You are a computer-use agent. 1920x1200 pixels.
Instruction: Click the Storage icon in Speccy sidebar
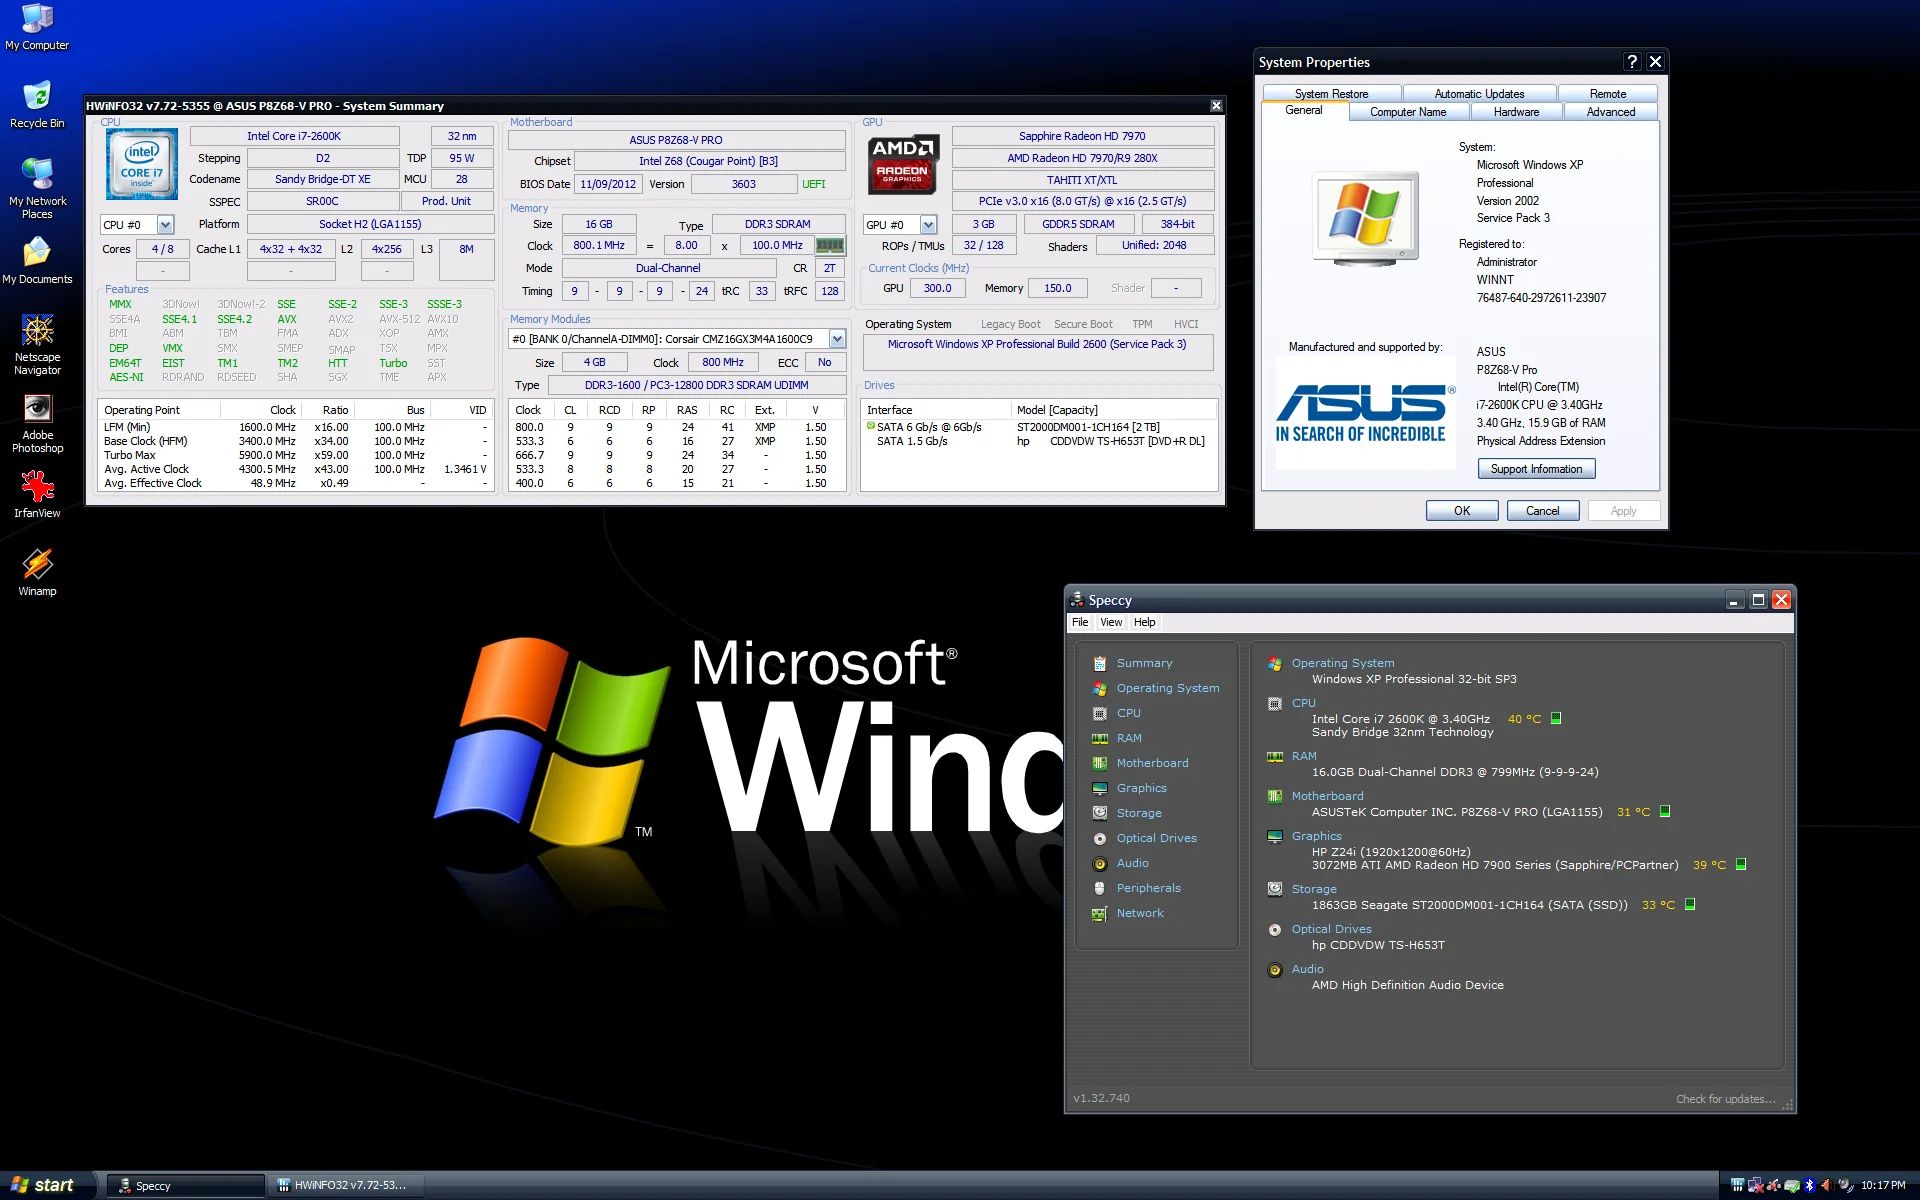click(1100, 813)
